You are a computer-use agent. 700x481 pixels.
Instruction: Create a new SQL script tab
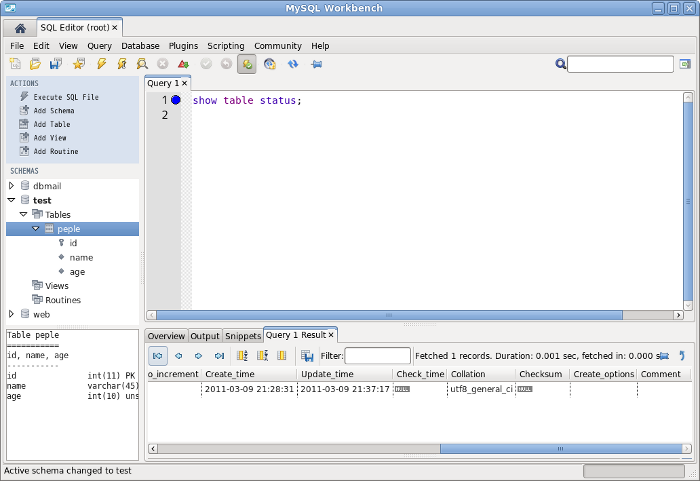[15, 64]
